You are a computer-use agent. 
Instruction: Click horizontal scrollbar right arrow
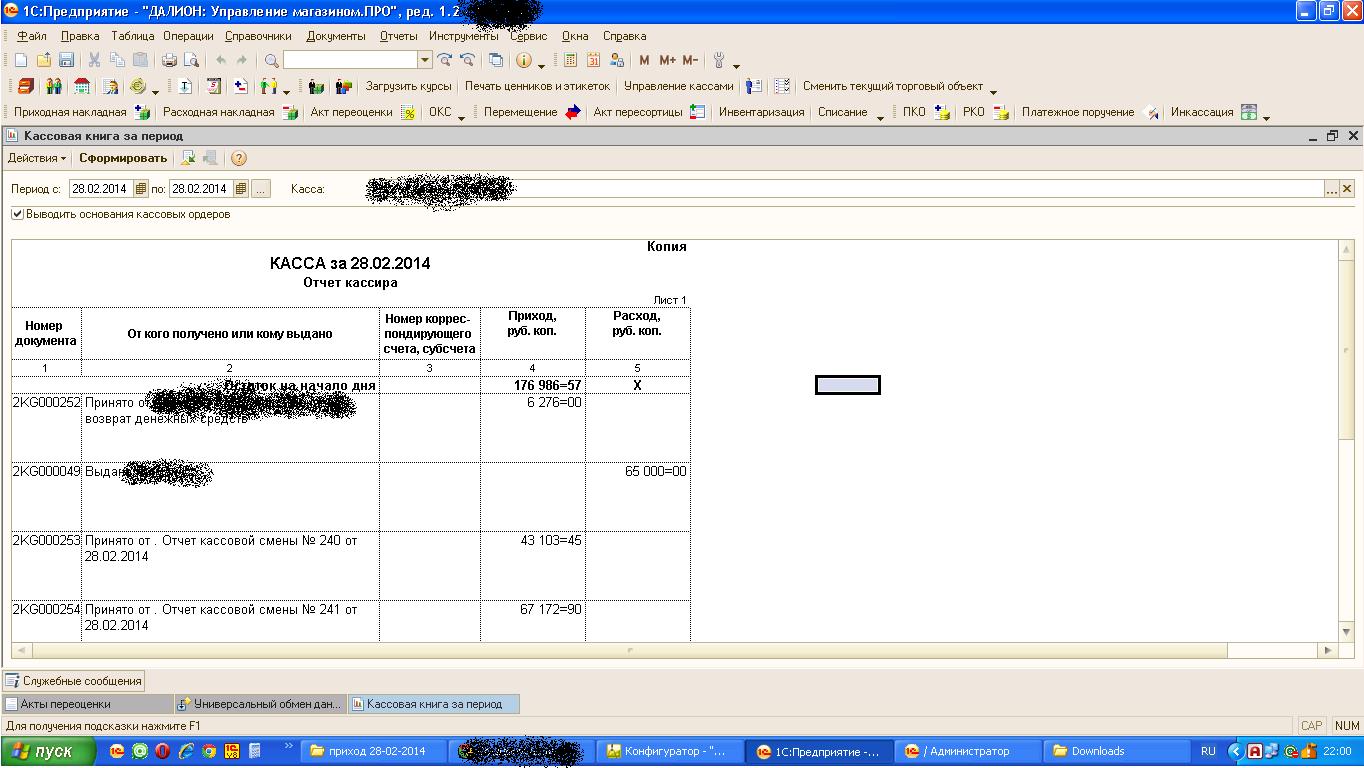tap(1328, 650)
